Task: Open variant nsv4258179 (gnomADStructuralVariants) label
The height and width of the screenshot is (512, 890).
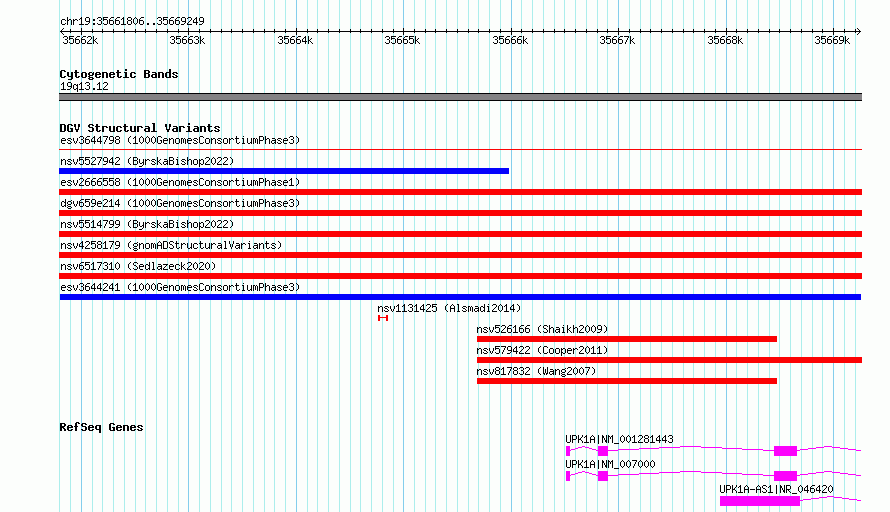Action: (171, 245)
